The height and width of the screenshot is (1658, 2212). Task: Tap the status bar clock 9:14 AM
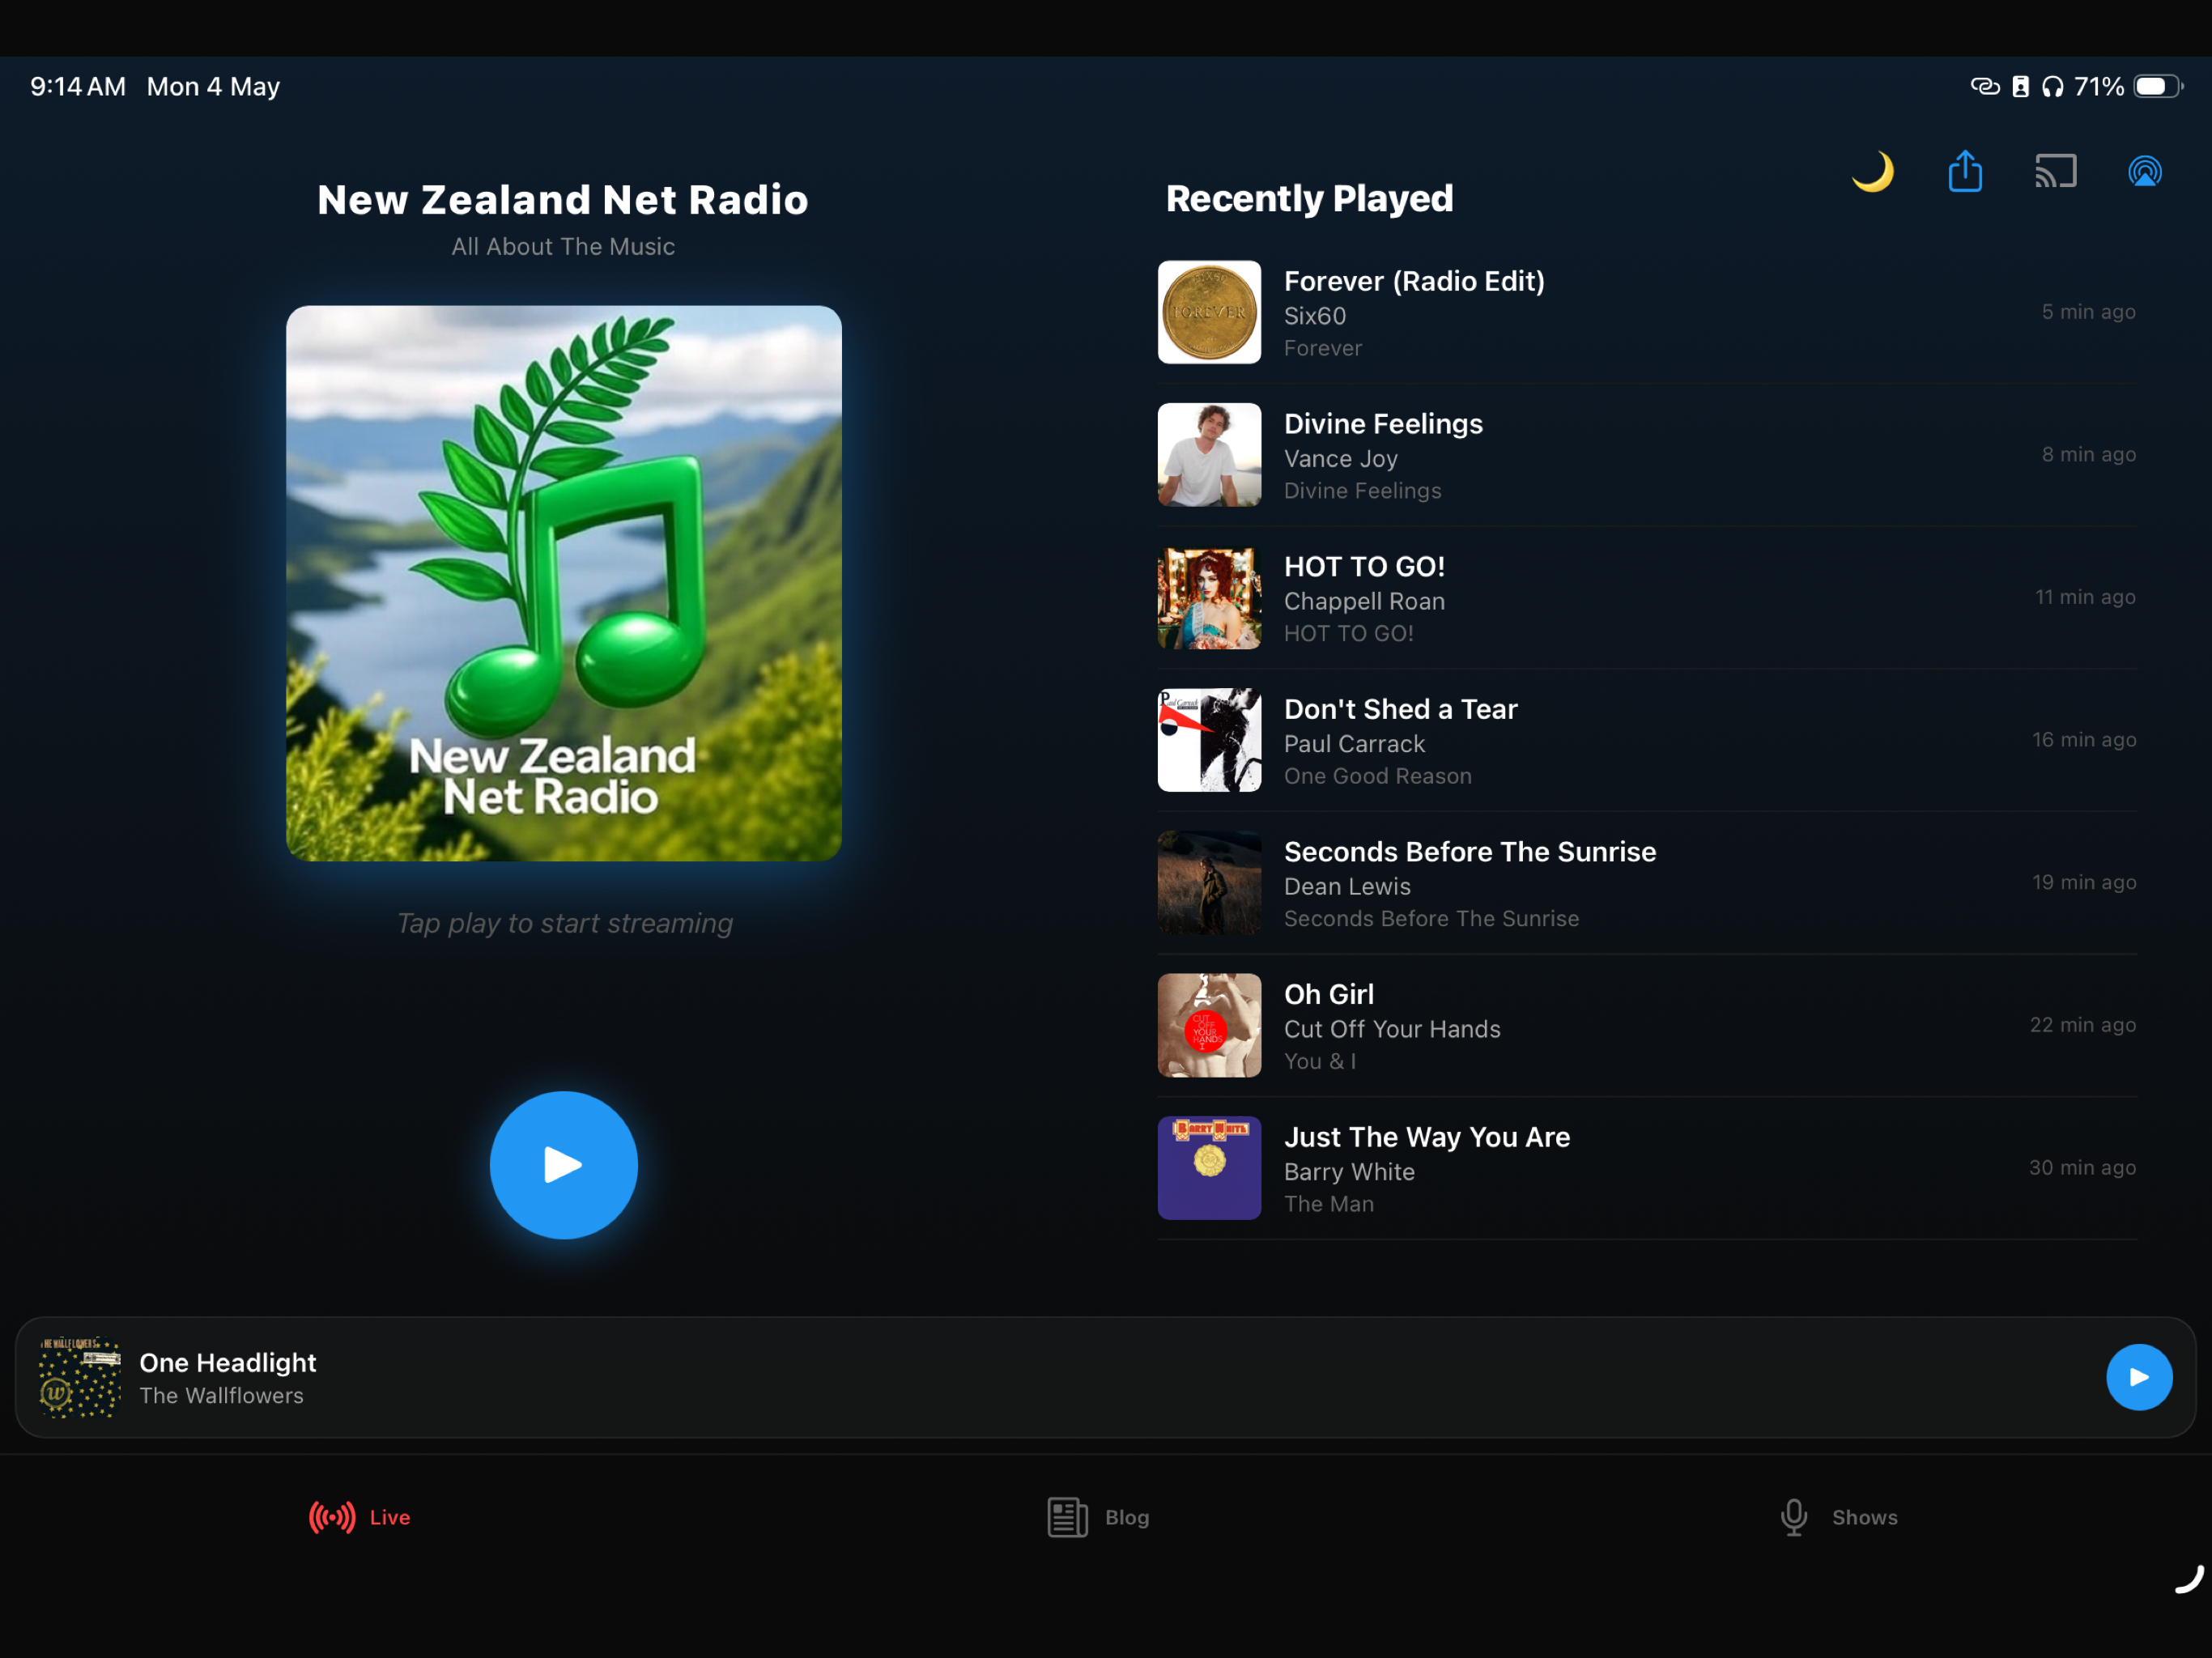click(x=78, y=86)
